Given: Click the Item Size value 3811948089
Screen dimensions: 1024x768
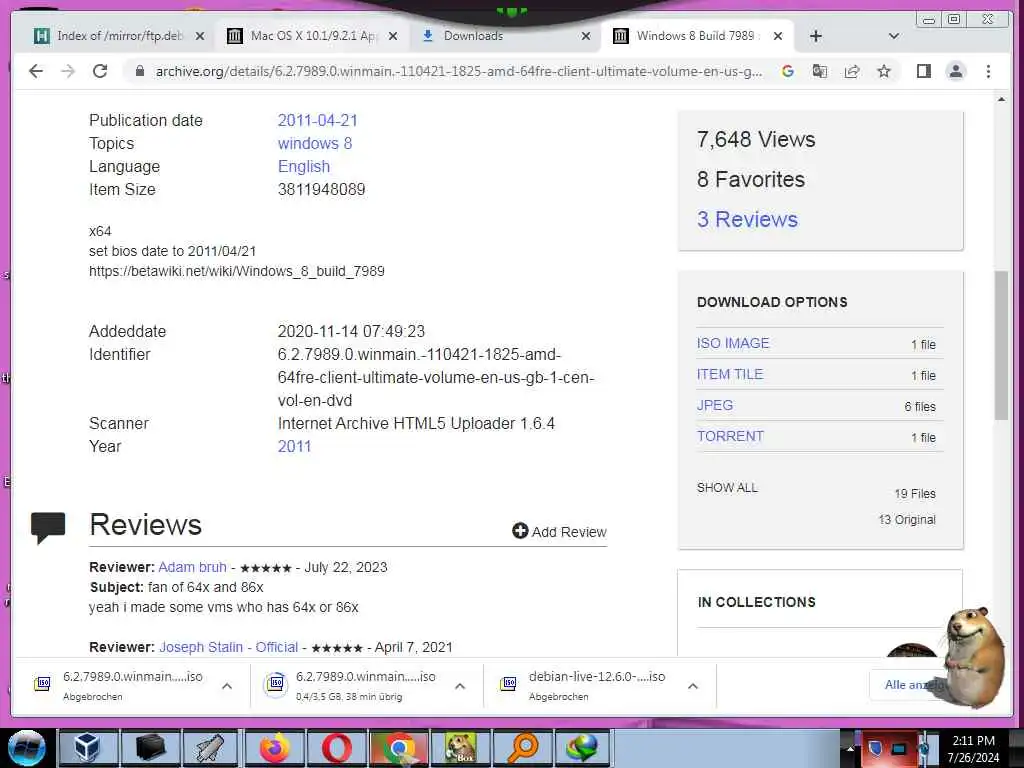Looking at the screenshot, I should (x=321, y=189).
